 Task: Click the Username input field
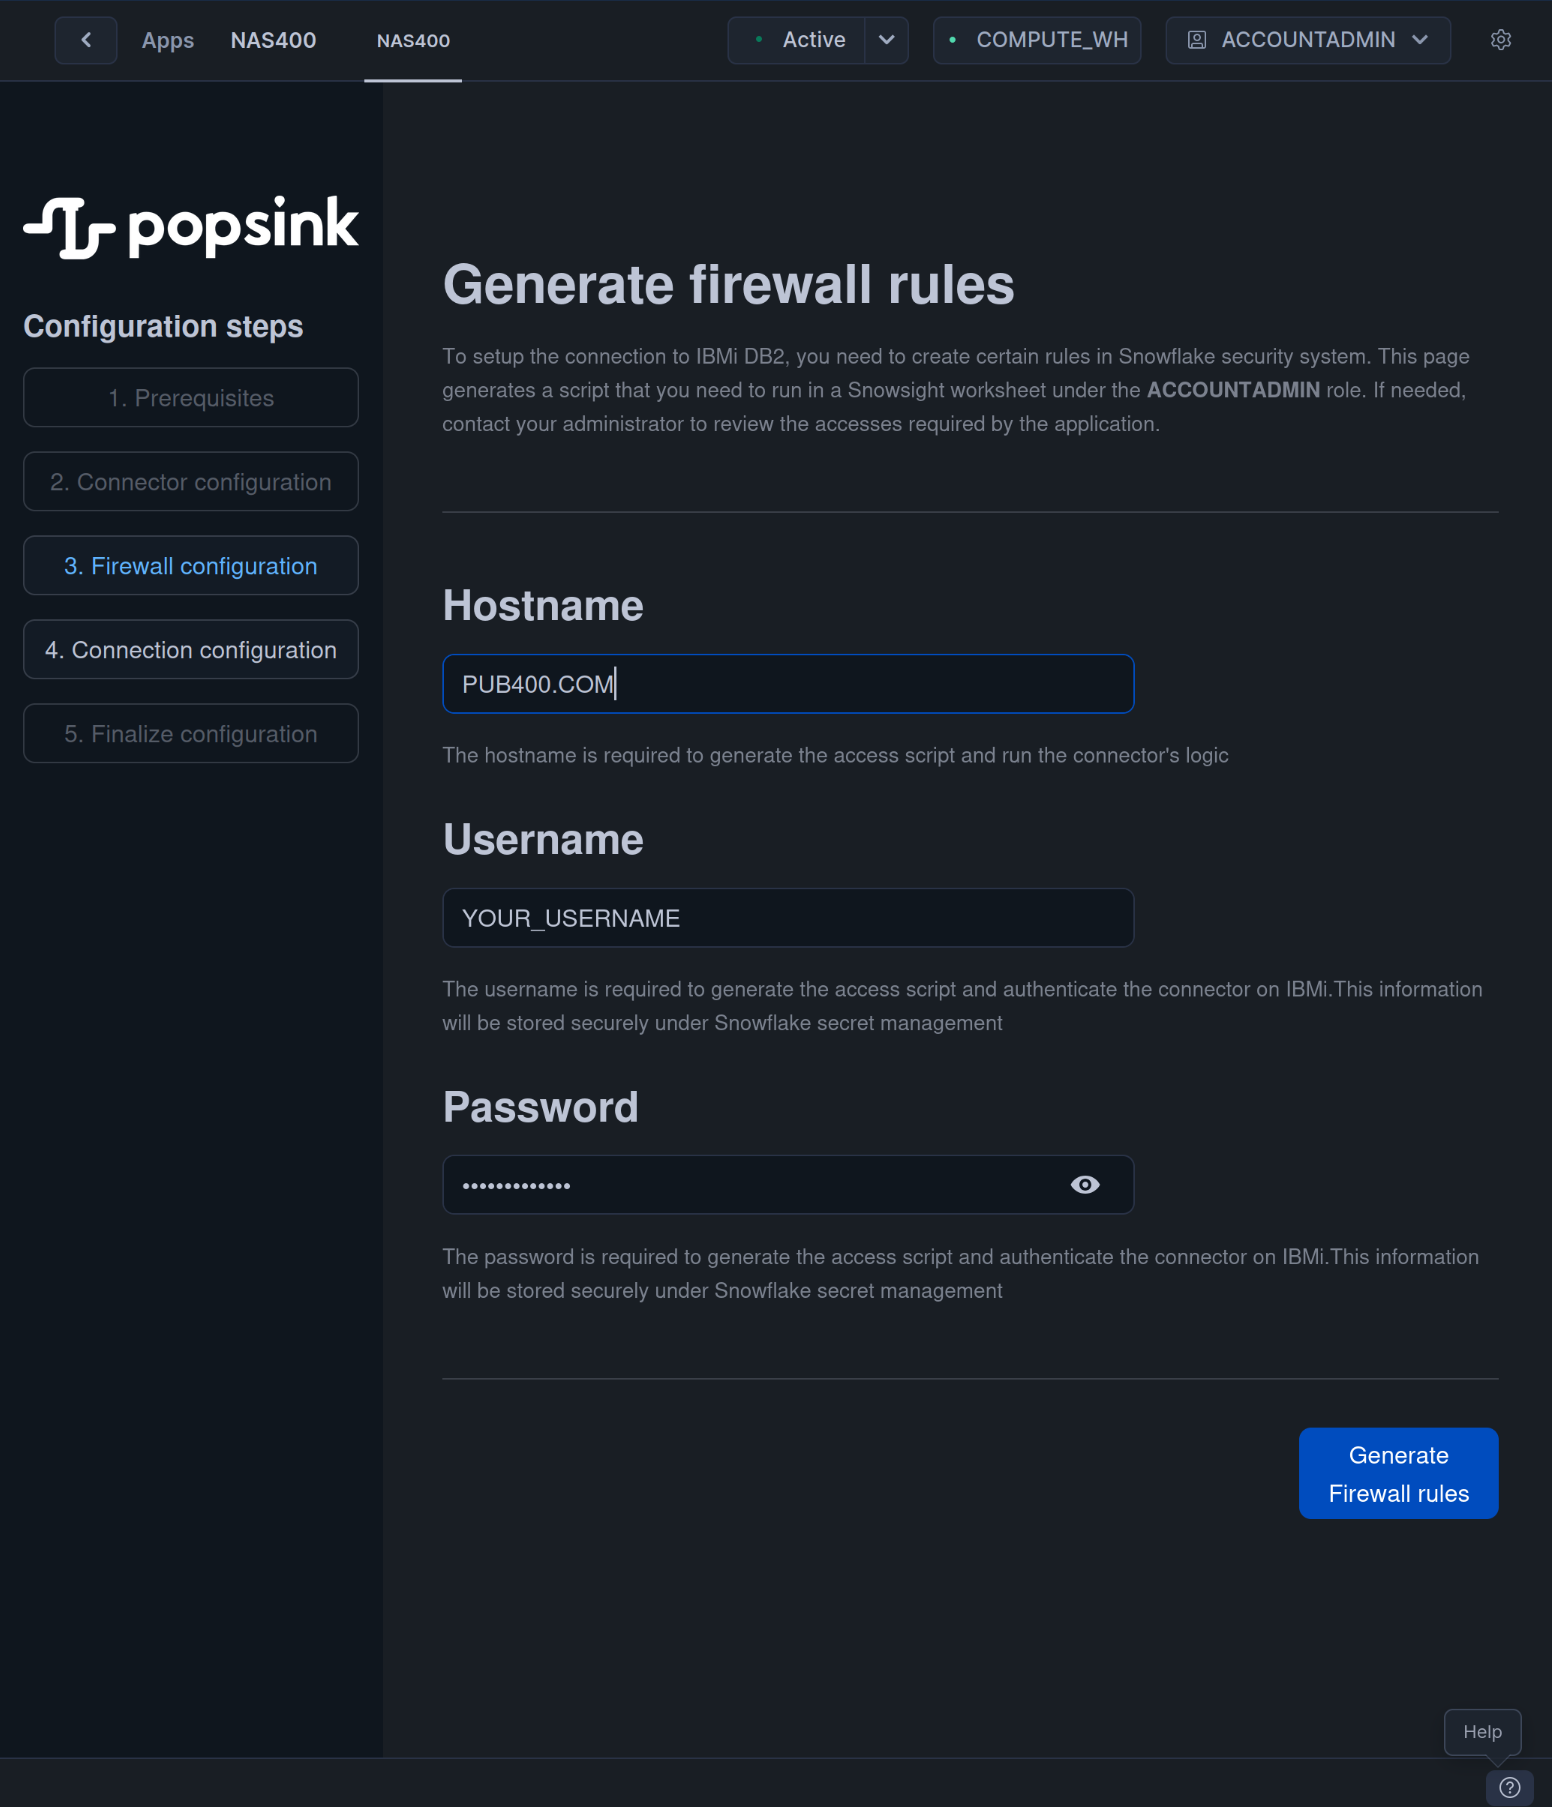coord(787,918)
